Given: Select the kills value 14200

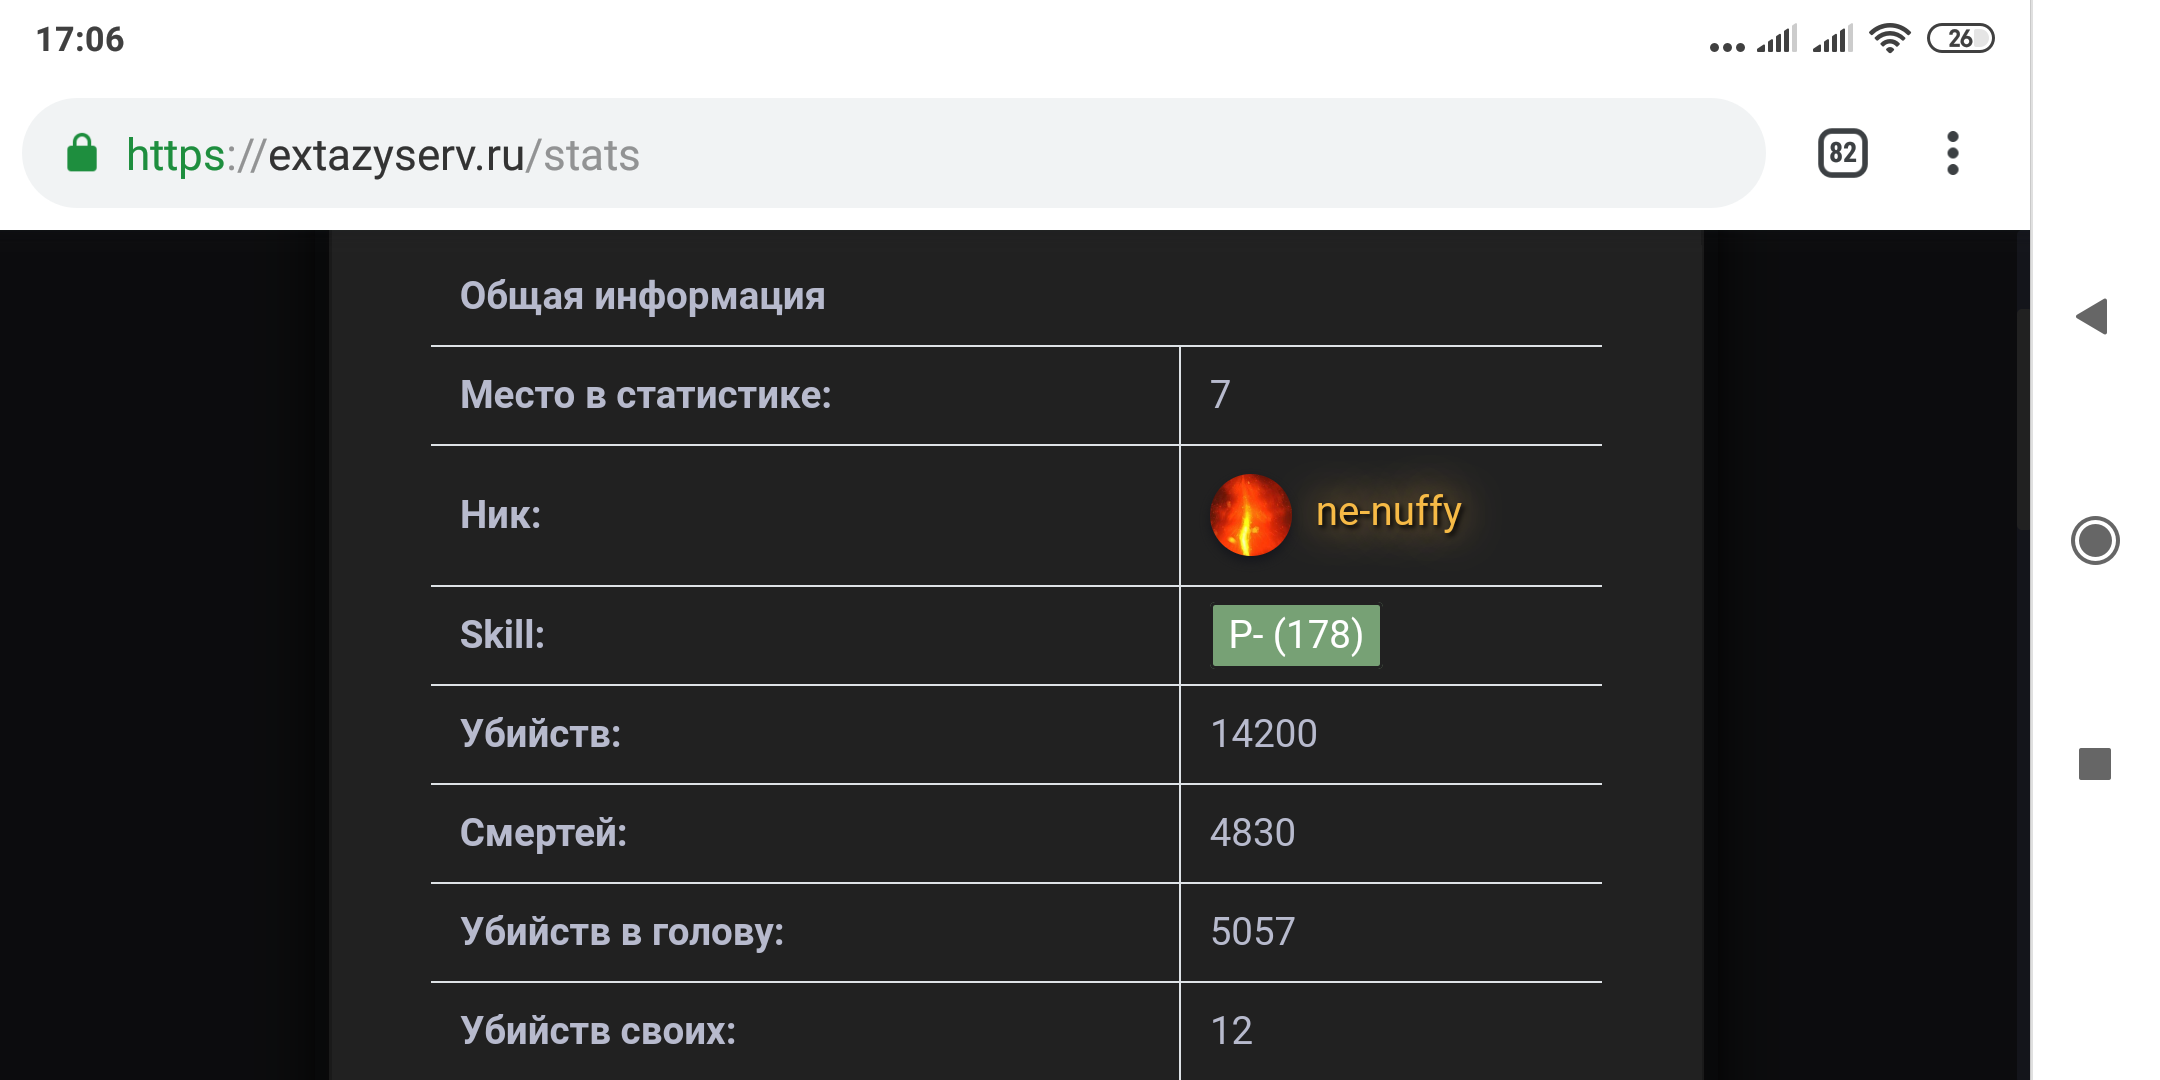Looking at the screenshot, I should point(1263,734).
